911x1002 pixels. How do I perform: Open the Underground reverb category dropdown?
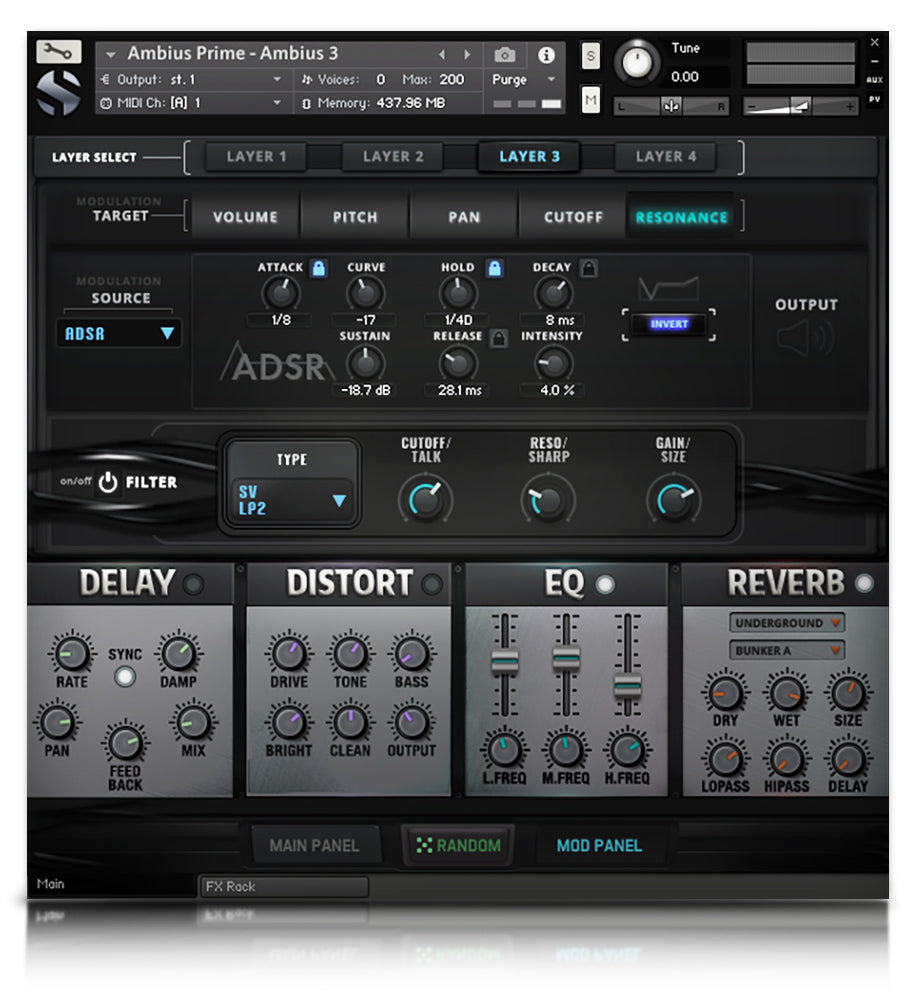[x=786, y=623]
